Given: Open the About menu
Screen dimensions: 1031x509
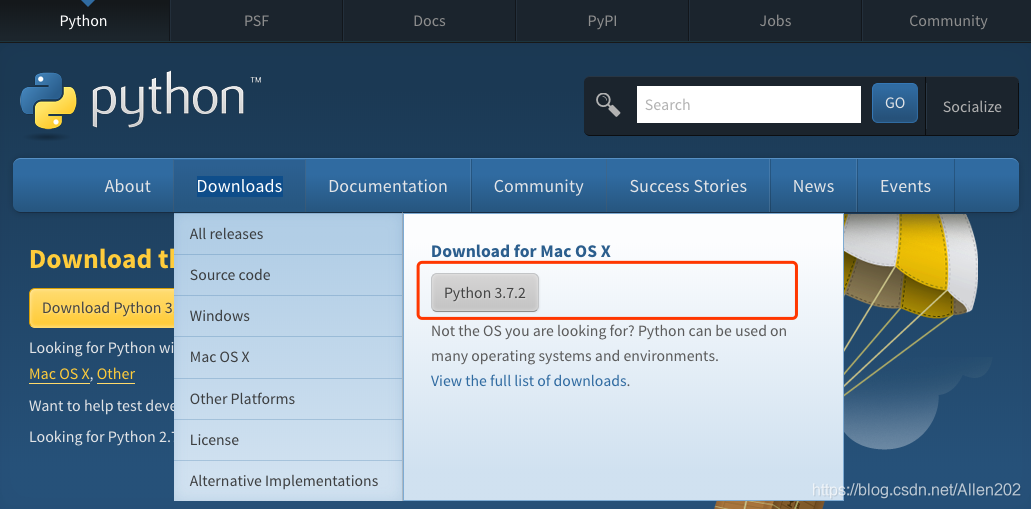Looking at the screenshot, I should (x=128, y=186).
